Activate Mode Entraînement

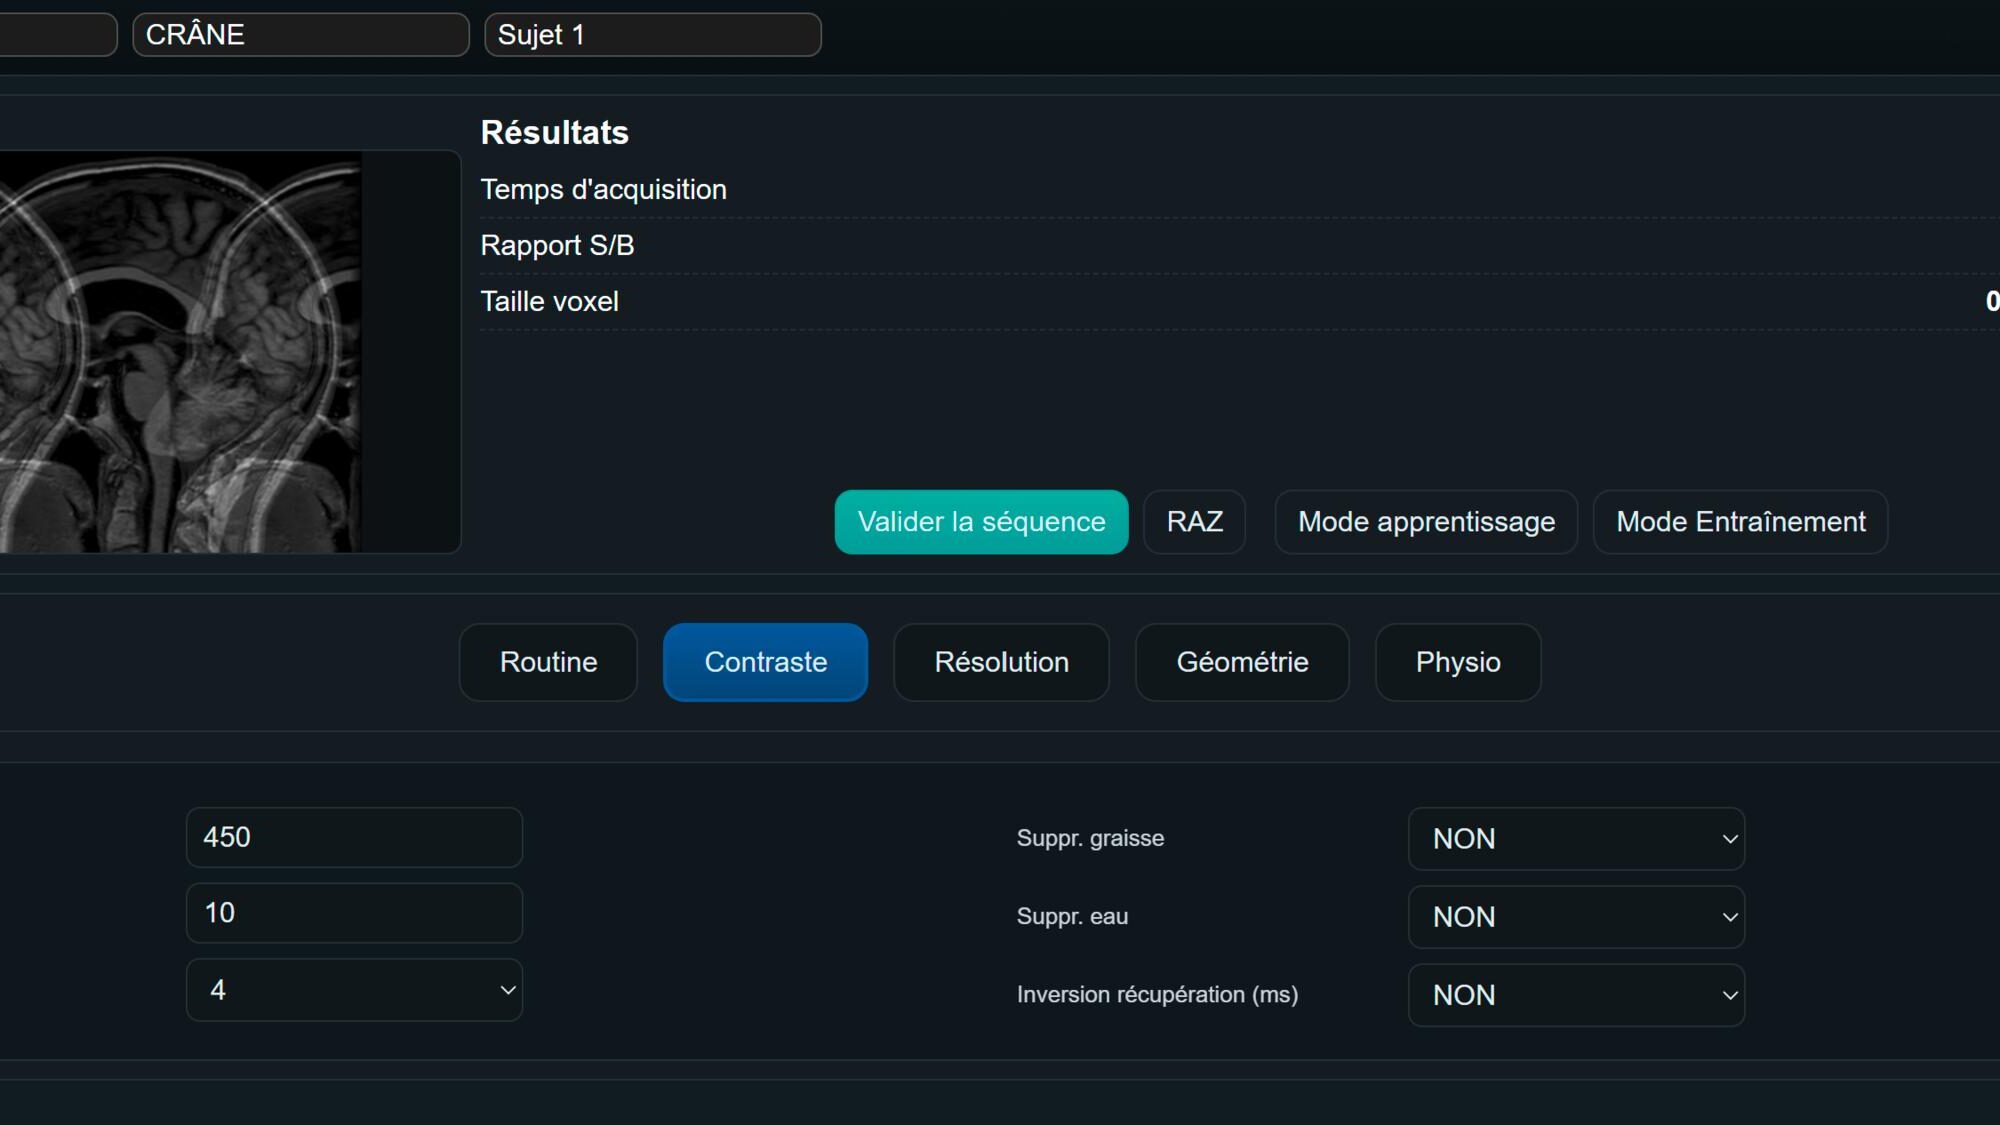click(1740, 522)
